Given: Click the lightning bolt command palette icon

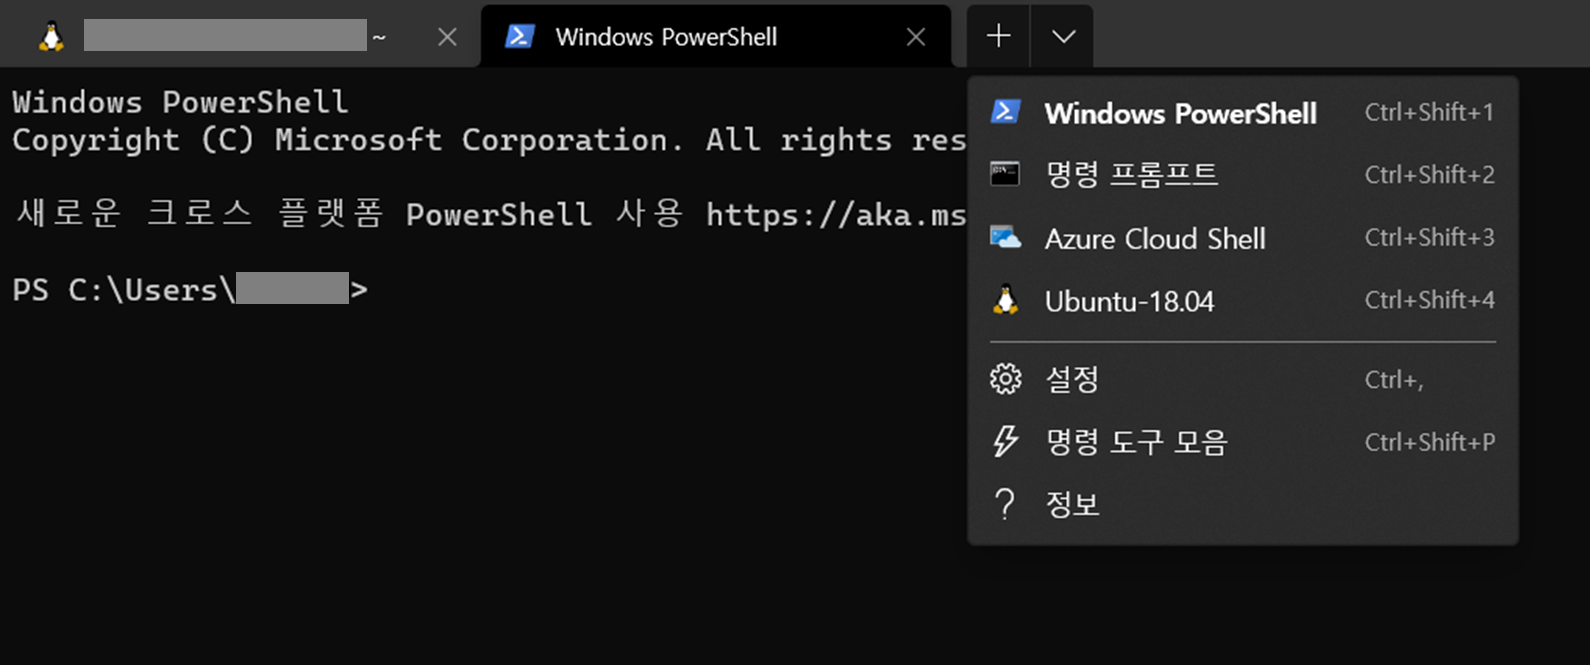Looking at the screenshot, I should pyautogui.click(x=1005, y=441).
